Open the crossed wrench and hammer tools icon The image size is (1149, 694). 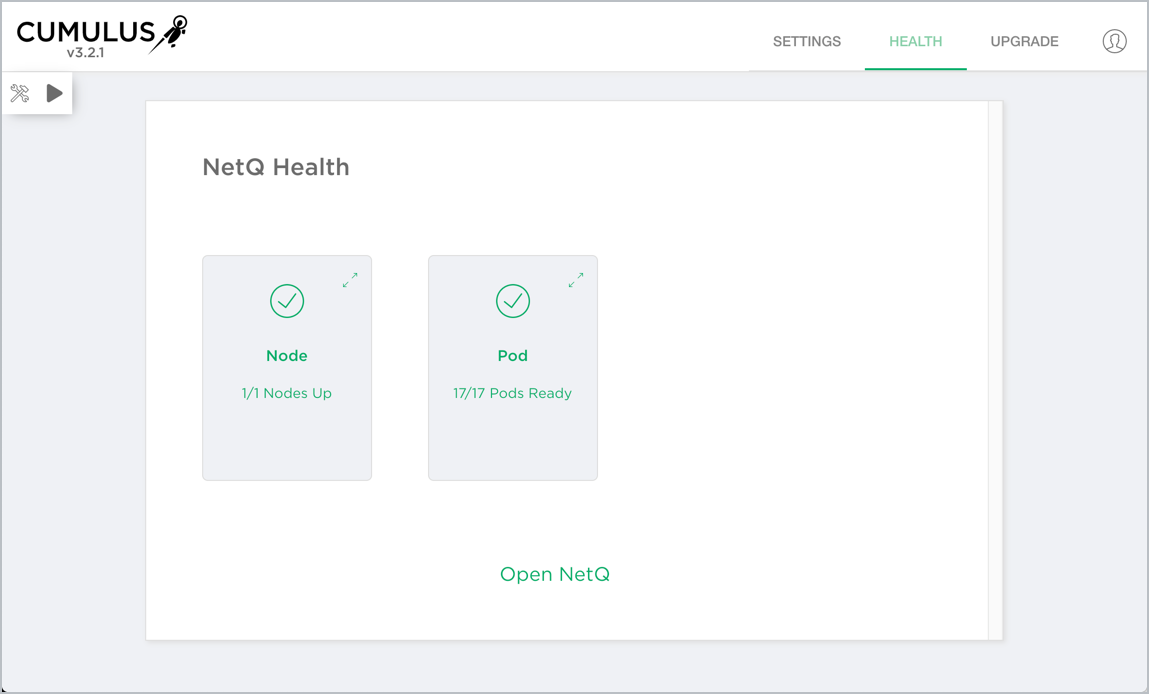(x=22, y=92)
